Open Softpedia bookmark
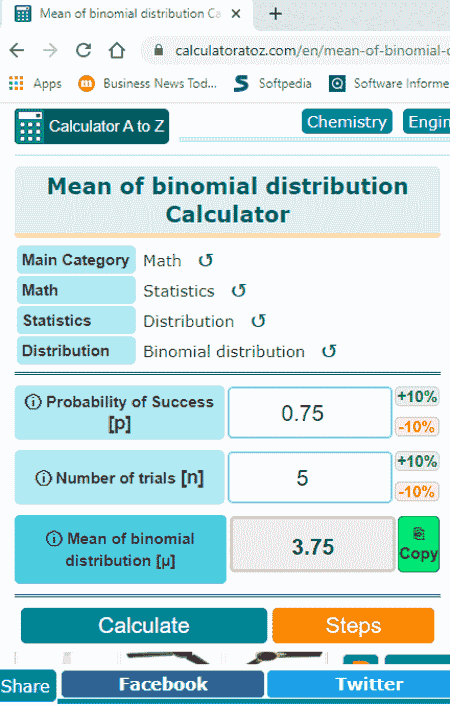Viewport: 450px width, 706px height. pos(273,83)
